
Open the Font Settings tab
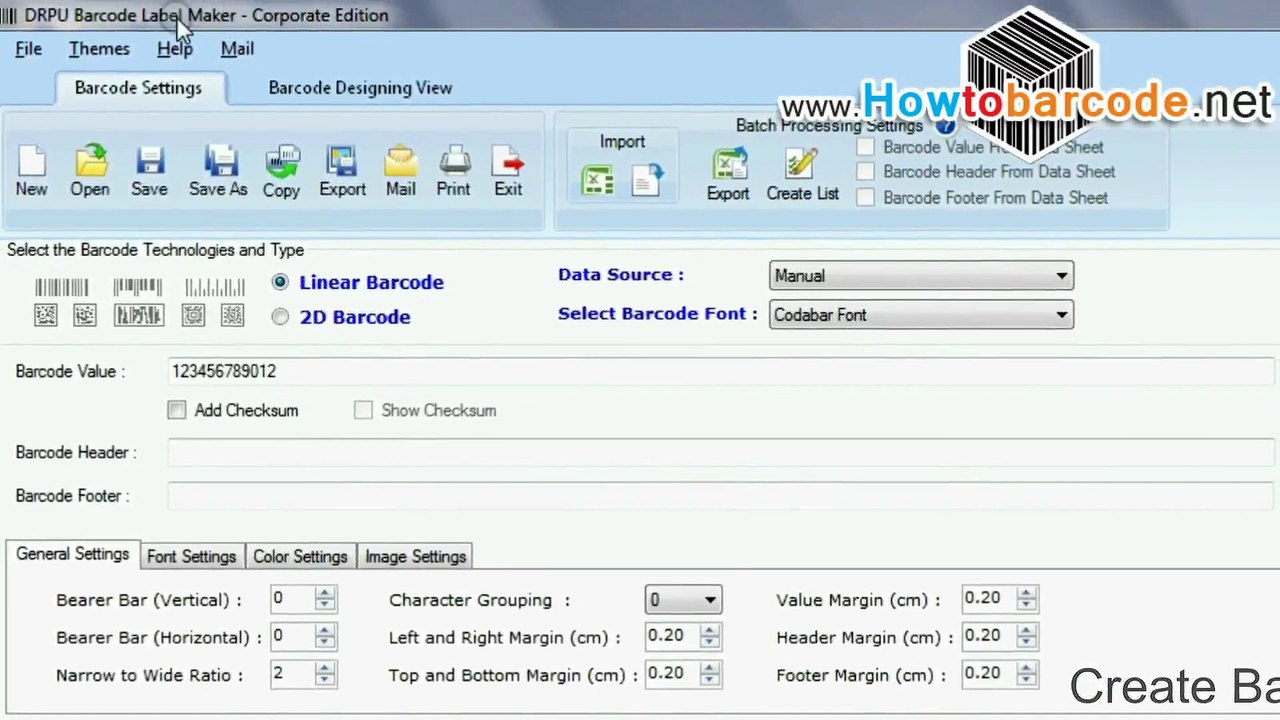[x=191, y=557]
